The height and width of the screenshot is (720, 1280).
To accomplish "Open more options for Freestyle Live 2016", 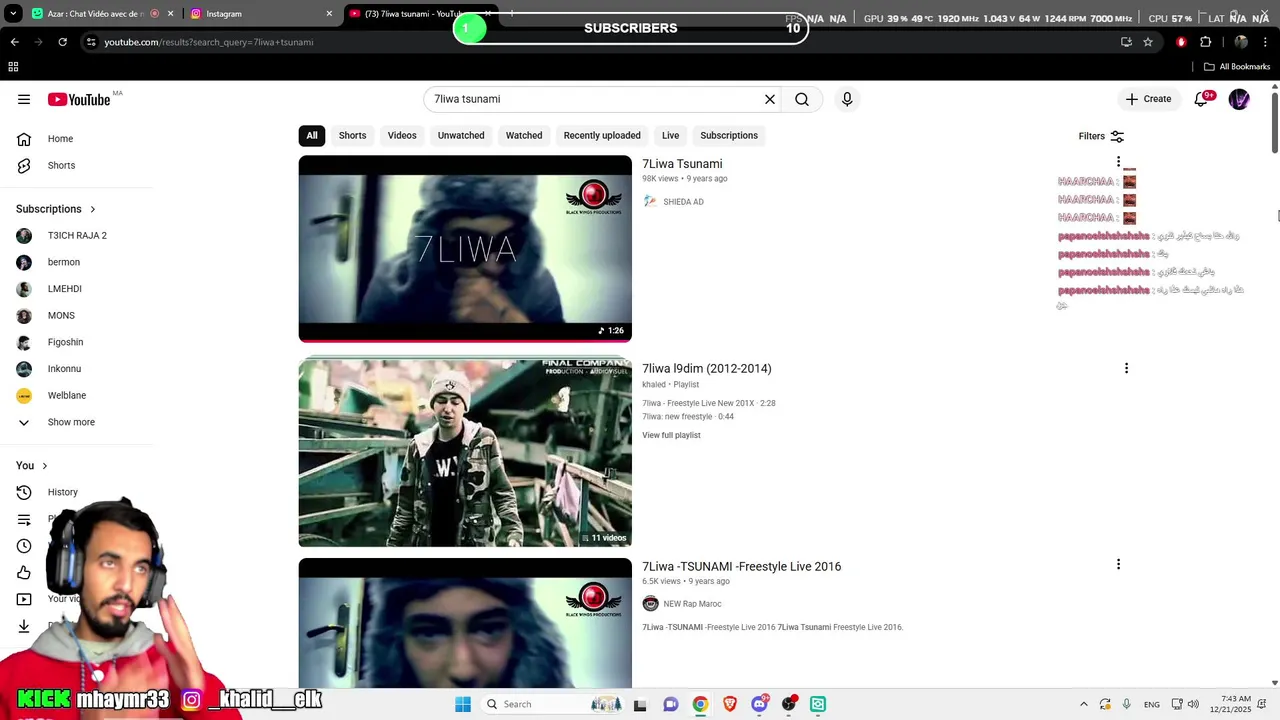I will click(x=1118, y=564).
